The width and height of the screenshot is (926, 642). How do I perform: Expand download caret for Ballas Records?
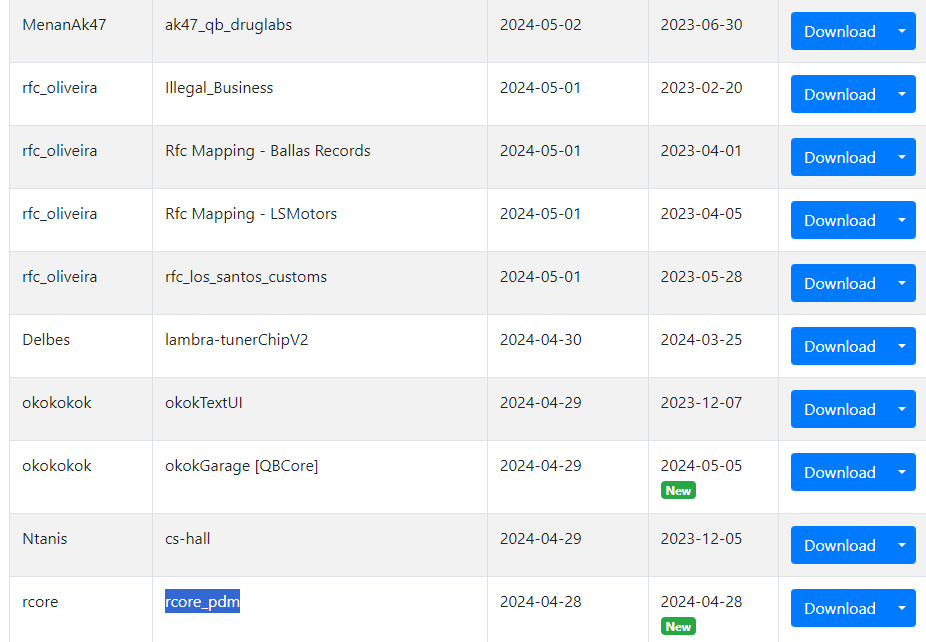pyautogui.click(x=902, y=158)
